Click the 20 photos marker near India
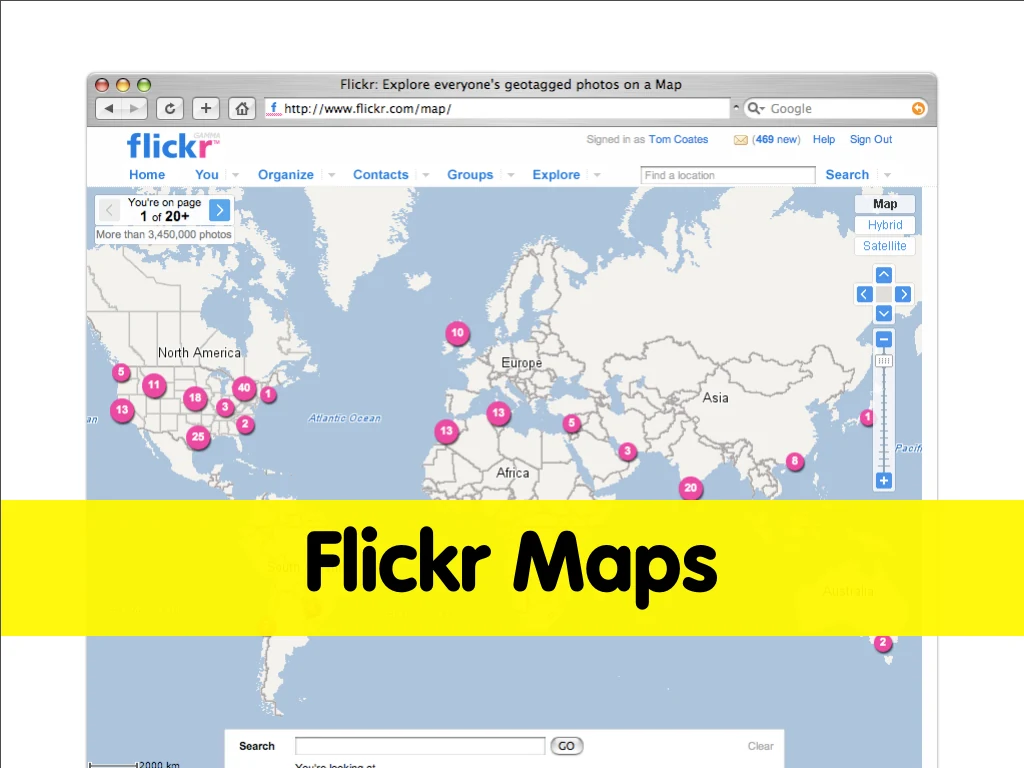 pyautogui.click(x=690, y=488)
